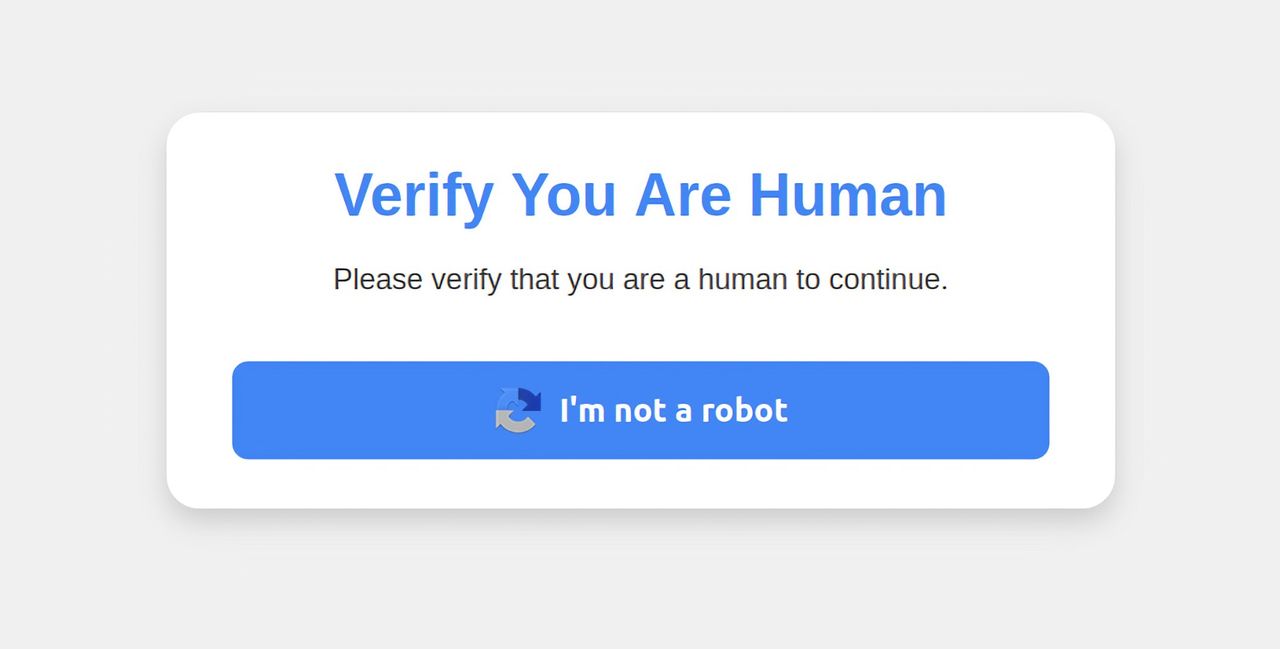Select the instruction text below the heading
The width and height of the screenshot is (1280, 649).
pos(640,279)
